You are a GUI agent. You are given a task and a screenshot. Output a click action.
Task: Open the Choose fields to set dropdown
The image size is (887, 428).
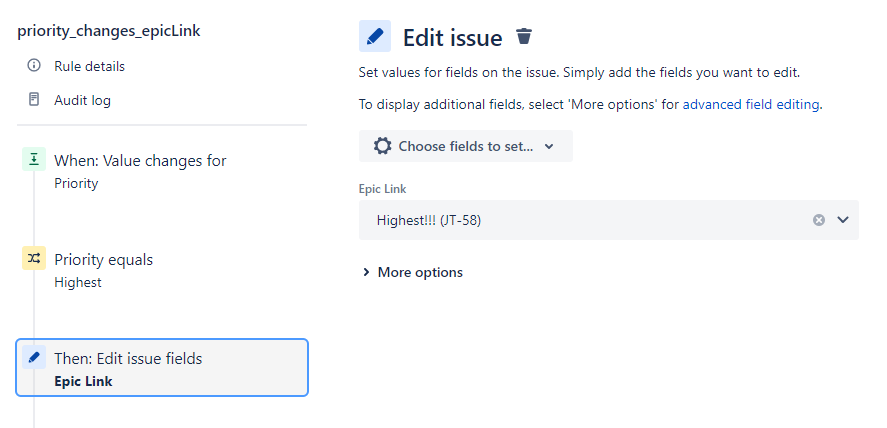coord(466,146)
